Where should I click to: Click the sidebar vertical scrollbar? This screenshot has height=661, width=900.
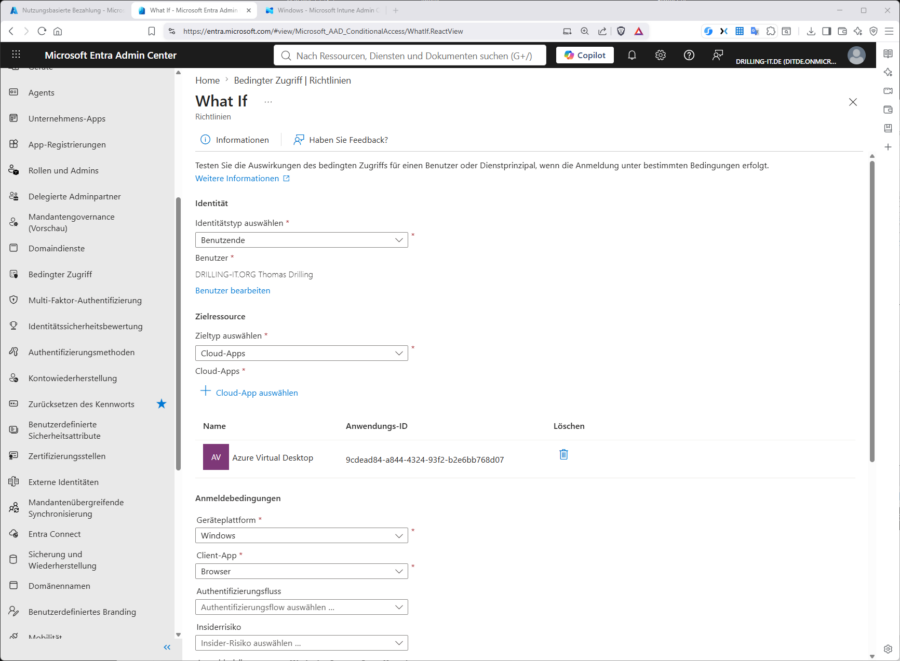pyautogui.click(x=178, y=333)
